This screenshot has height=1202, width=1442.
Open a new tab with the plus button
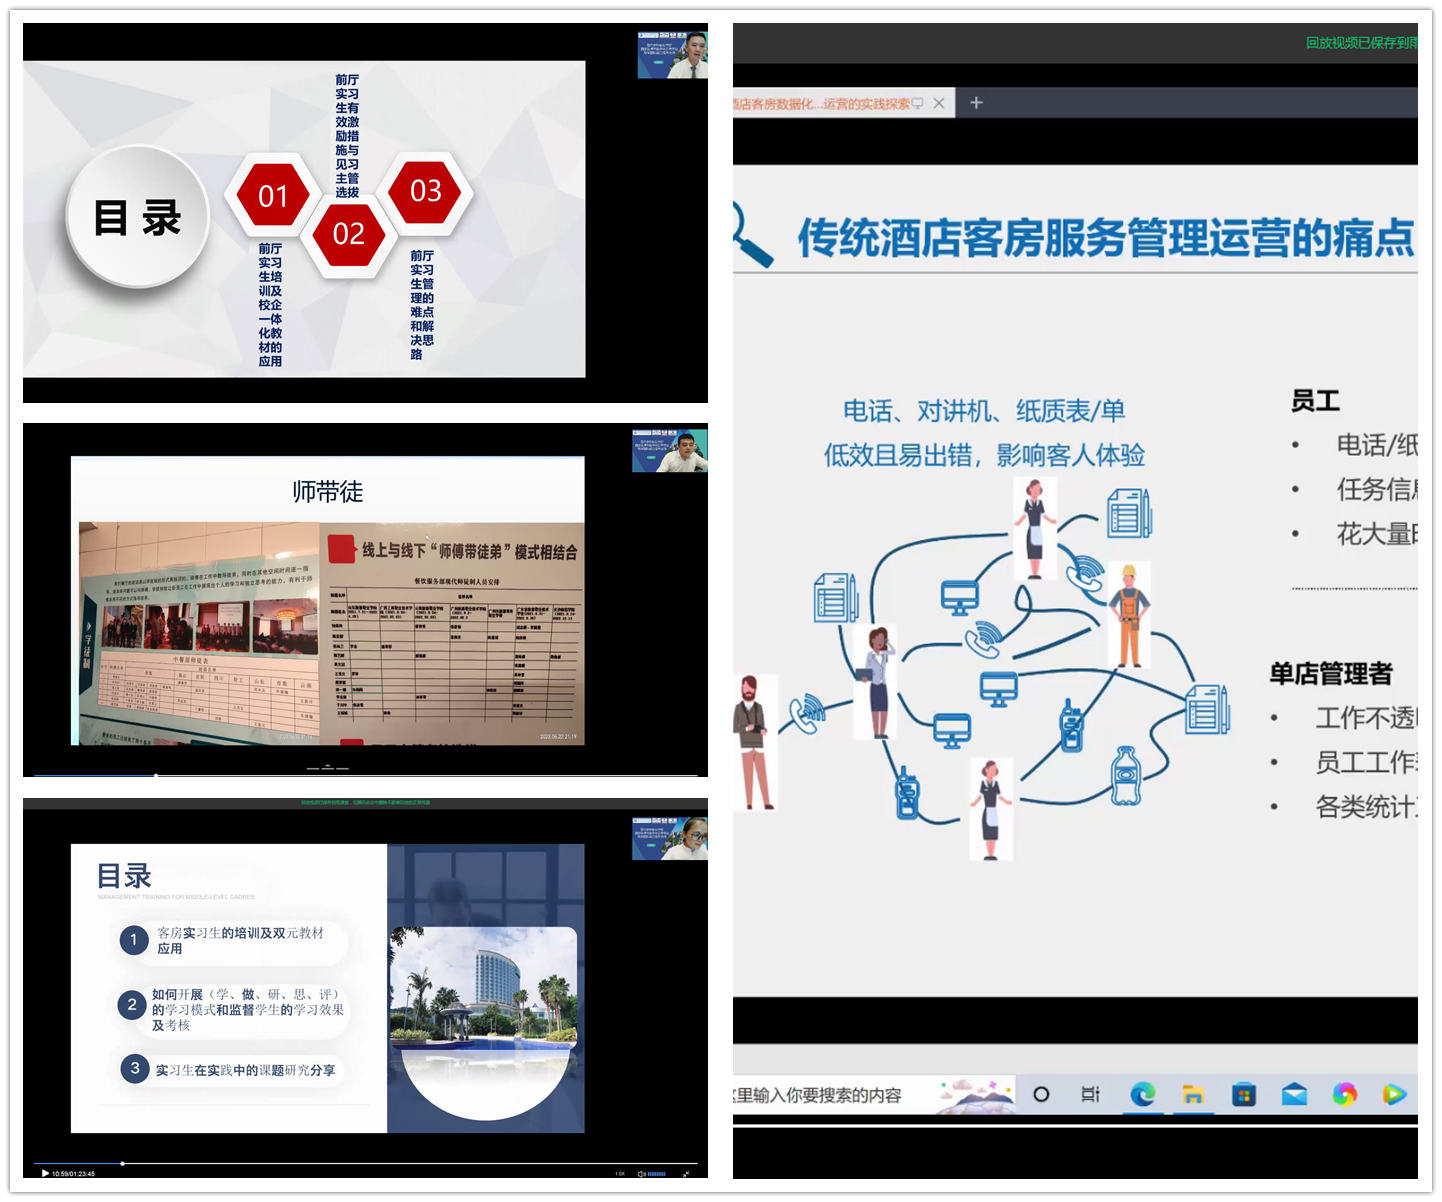tap(977, 103)
